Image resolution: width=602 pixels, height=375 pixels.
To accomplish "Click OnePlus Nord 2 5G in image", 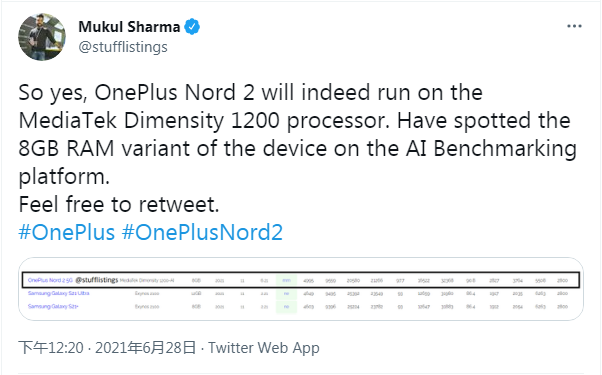I will pyautogui.click(x=50, y=280).
